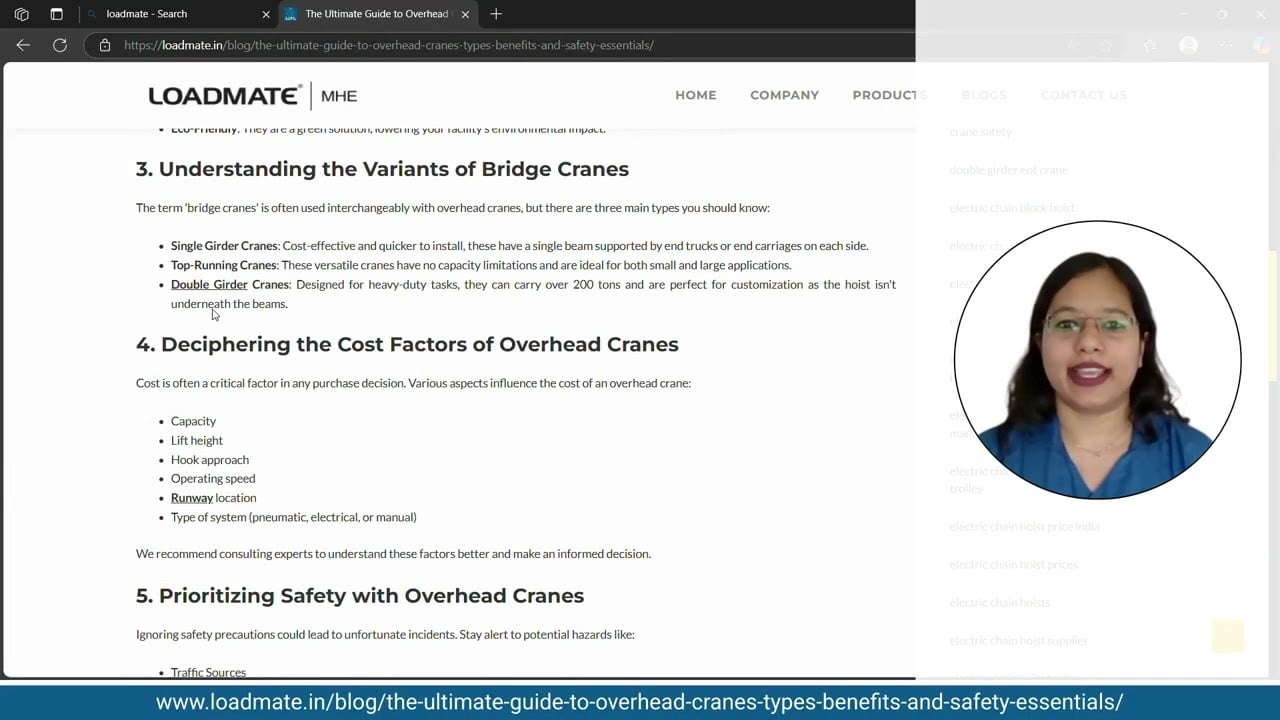The width and height of the screenshot is (1280, 720).
Task: Open the tab actions menu icon
Action: click(56, 14)
